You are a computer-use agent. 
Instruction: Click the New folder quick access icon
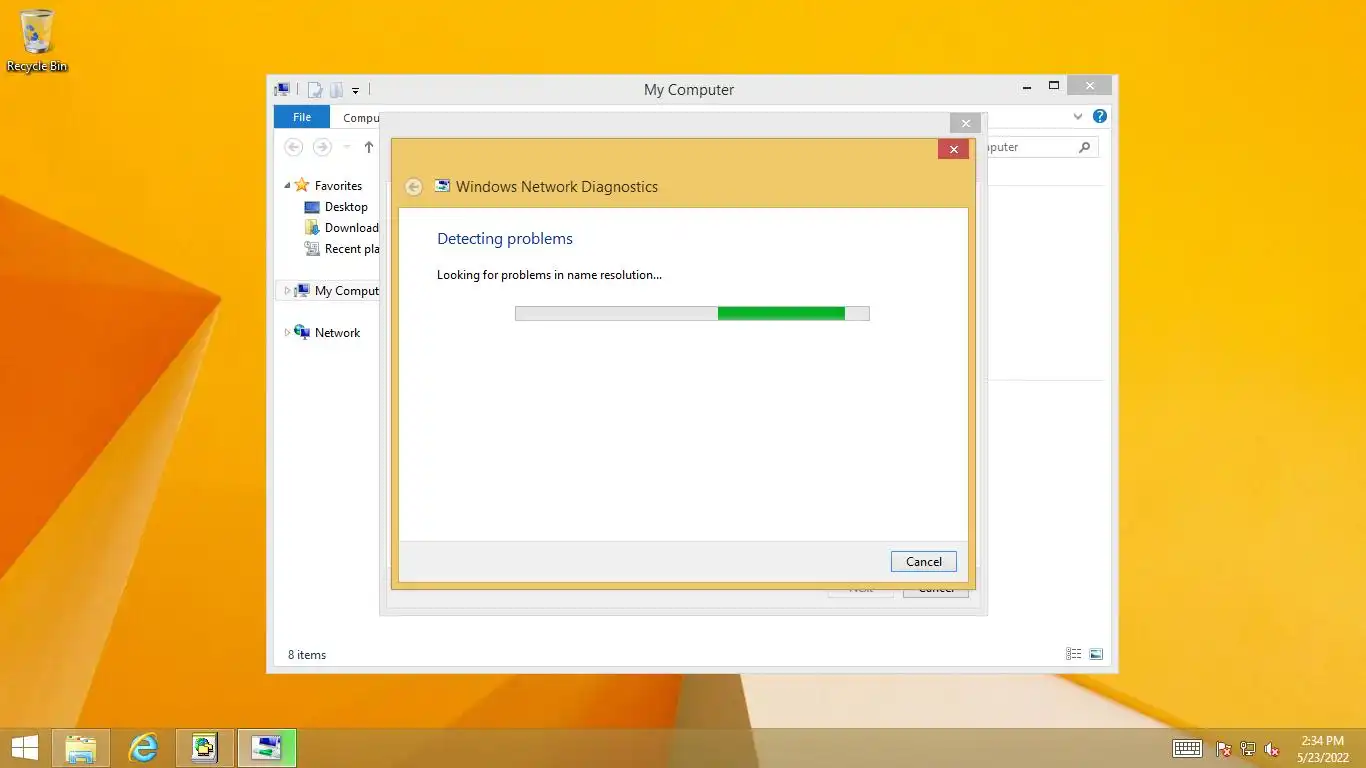pos(336,90)
